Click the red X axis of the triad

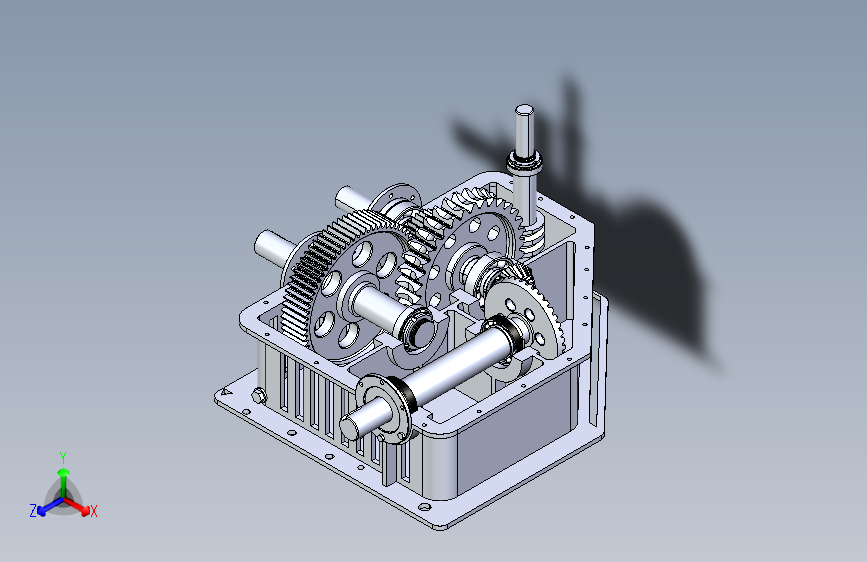pos(77,505)
